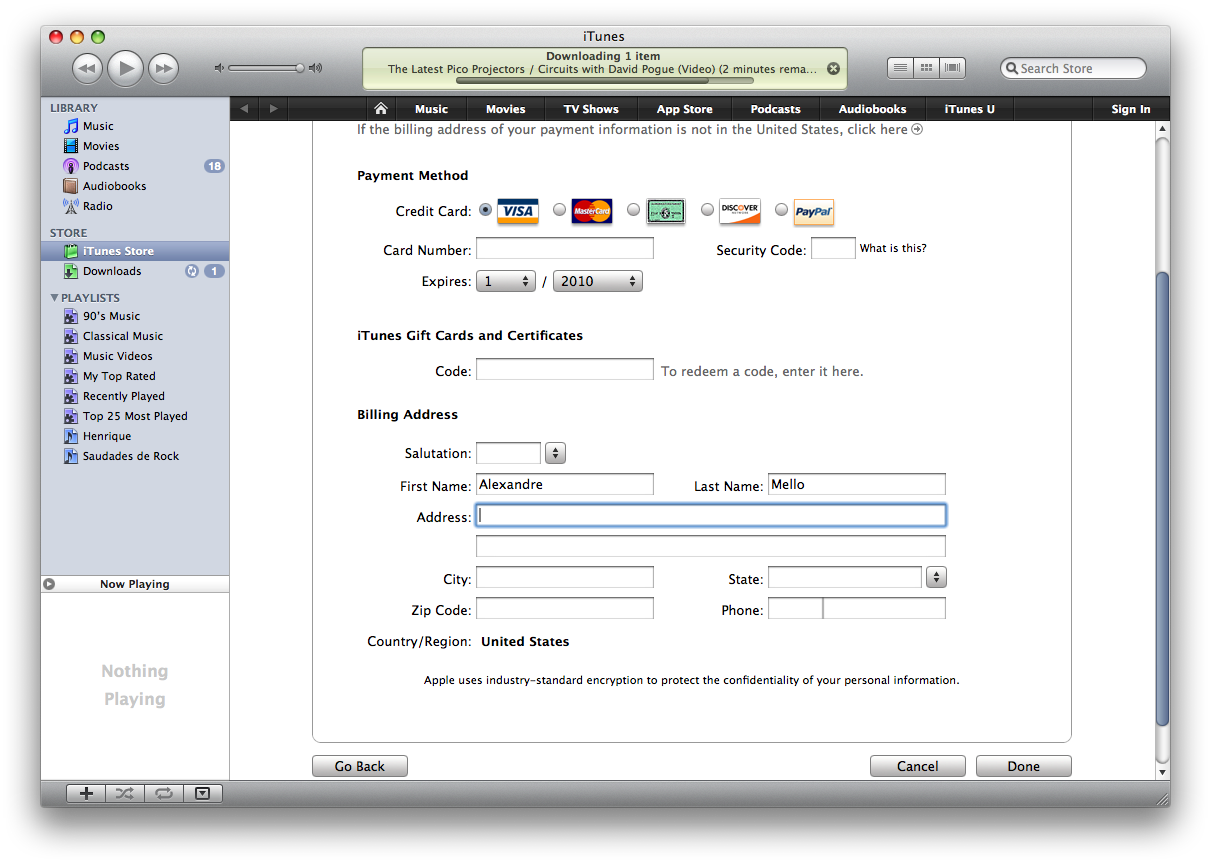Click the store back arrow
This screenshot has width=1211, height=863.
pos(244,109)
